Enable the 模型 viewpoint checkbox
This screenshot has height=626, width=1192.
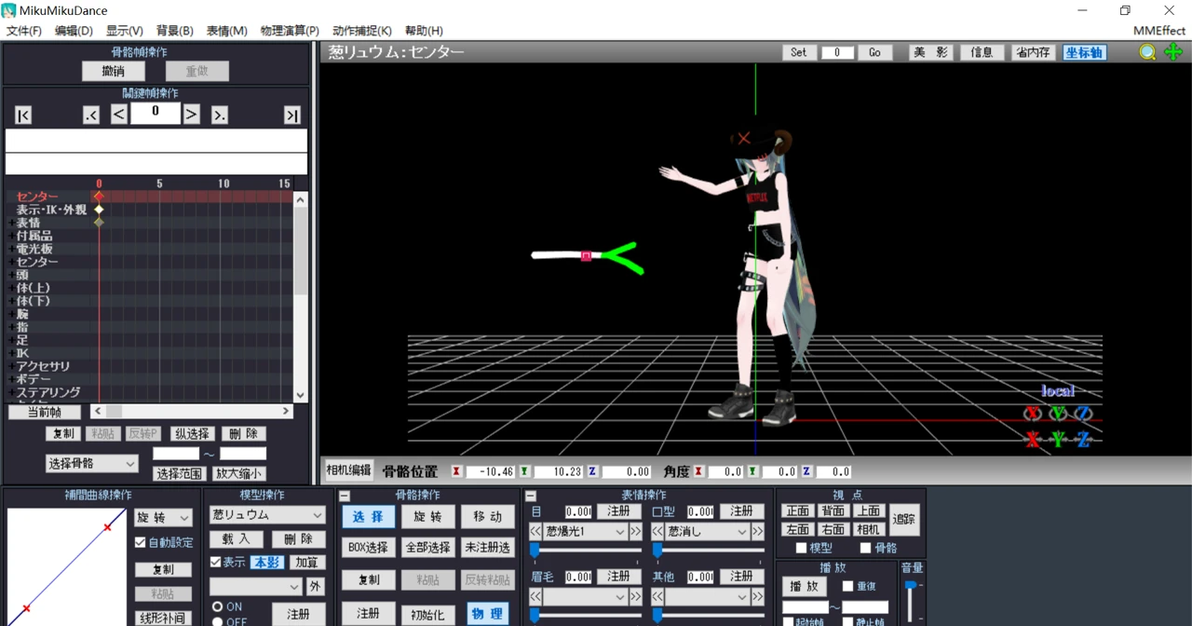click(800, 548)
